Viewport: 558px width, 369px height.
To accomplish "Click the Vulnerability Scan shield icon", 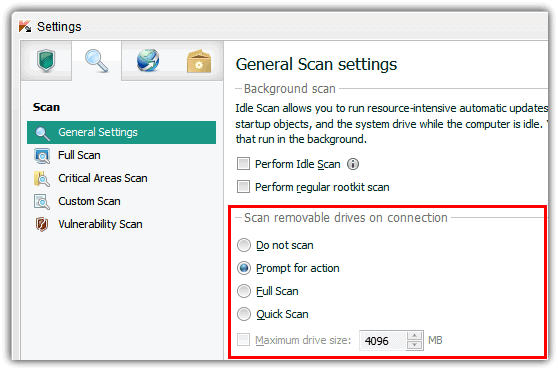I will point(42,225).
